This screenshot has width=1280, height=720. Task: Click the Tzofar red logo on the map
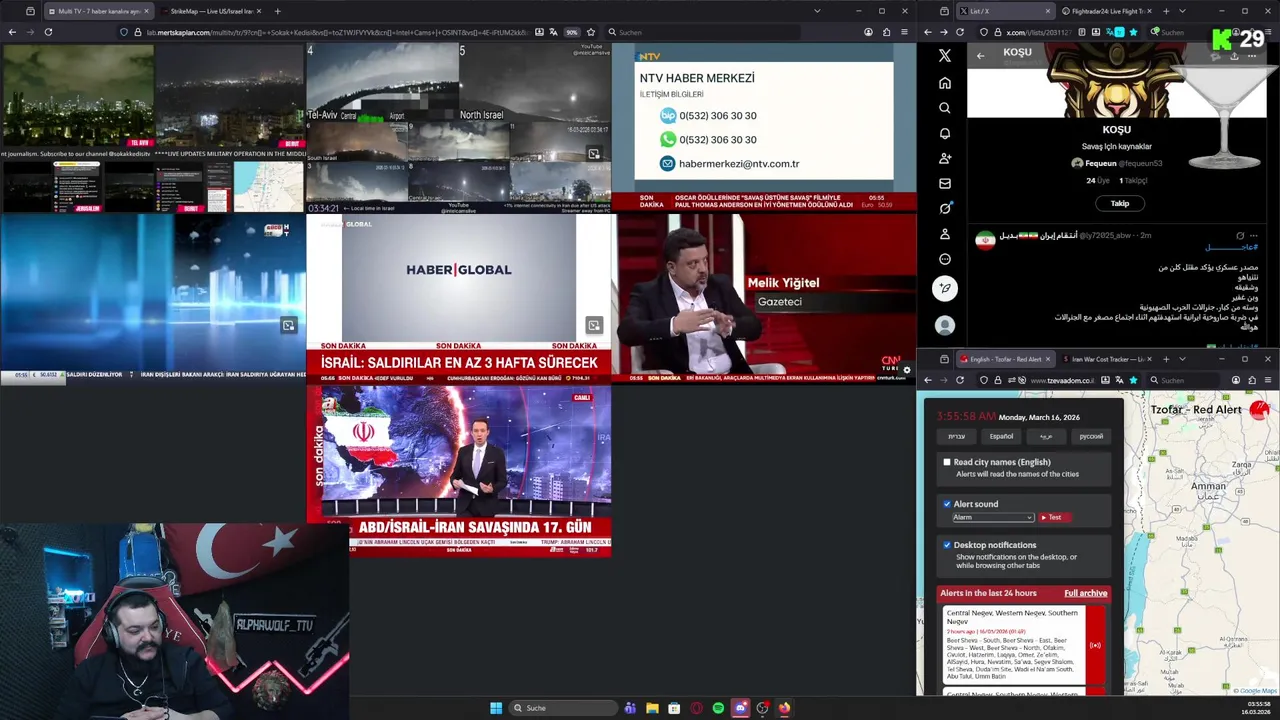(x=1259, y=409)
